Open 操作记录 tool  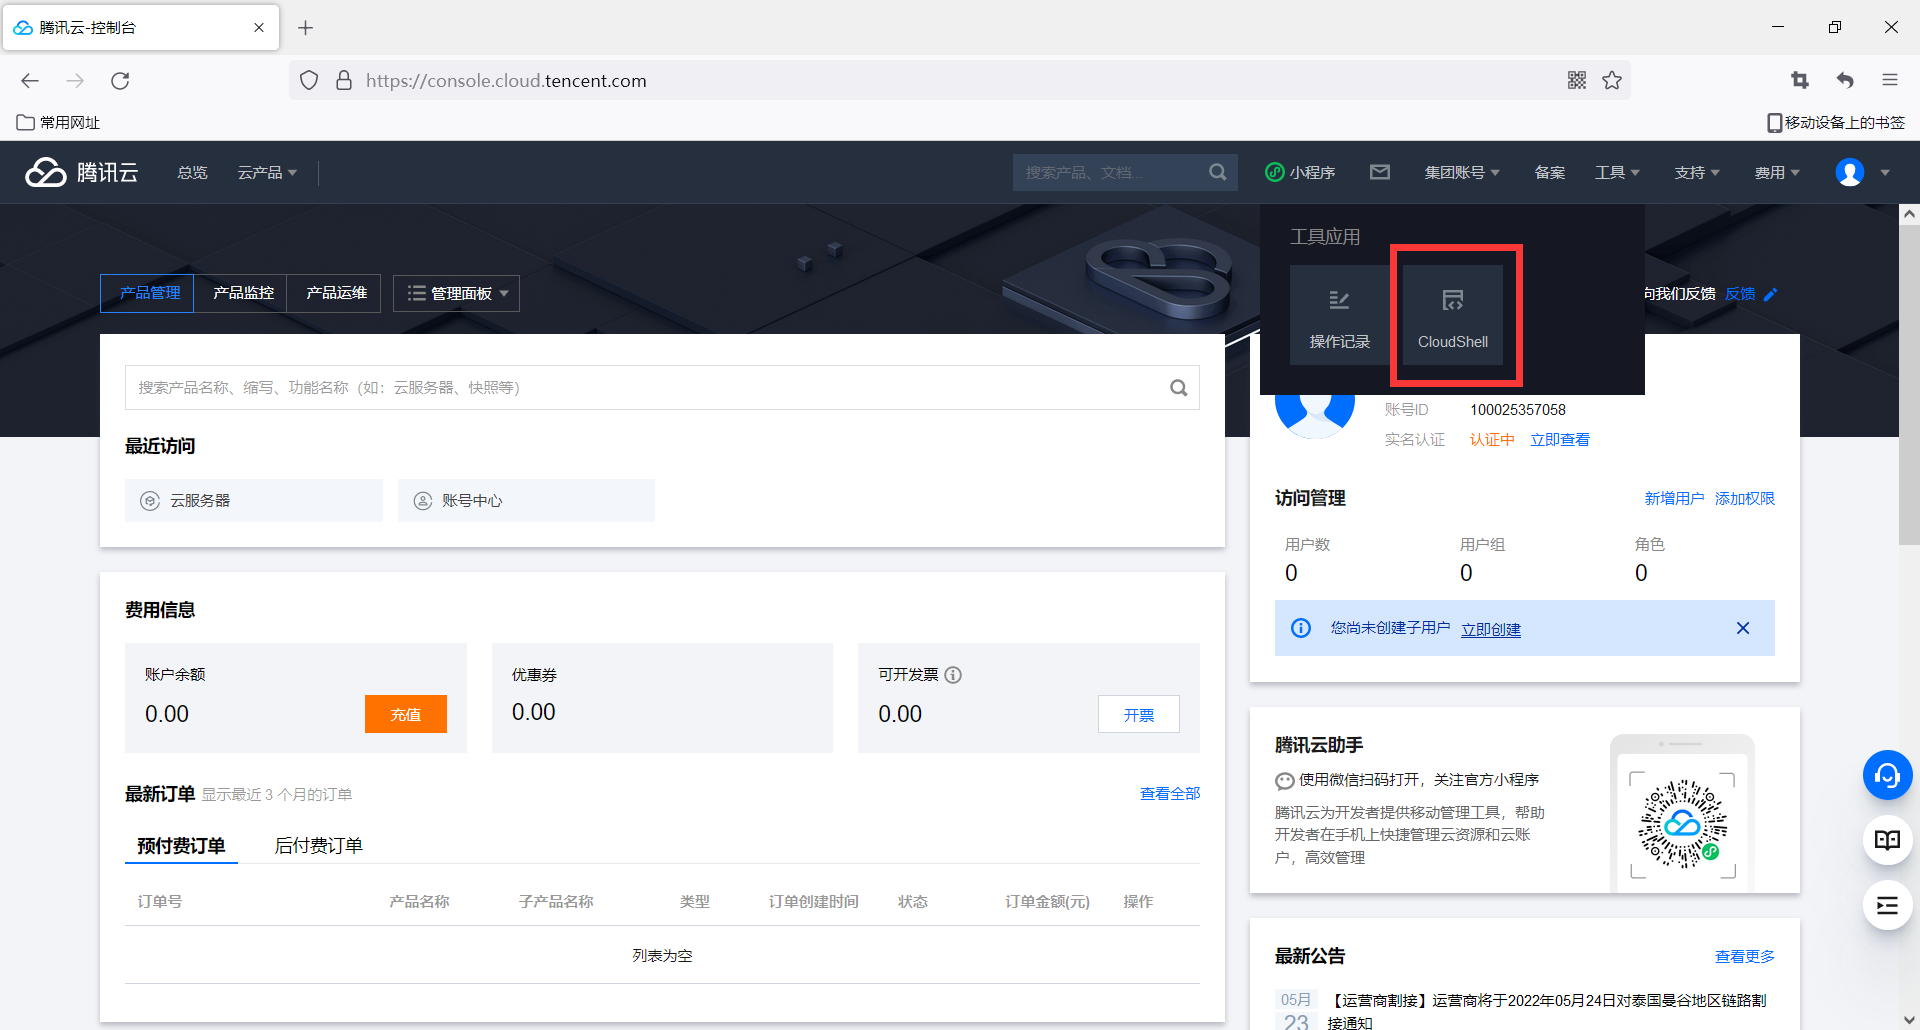coord(1340,315)
